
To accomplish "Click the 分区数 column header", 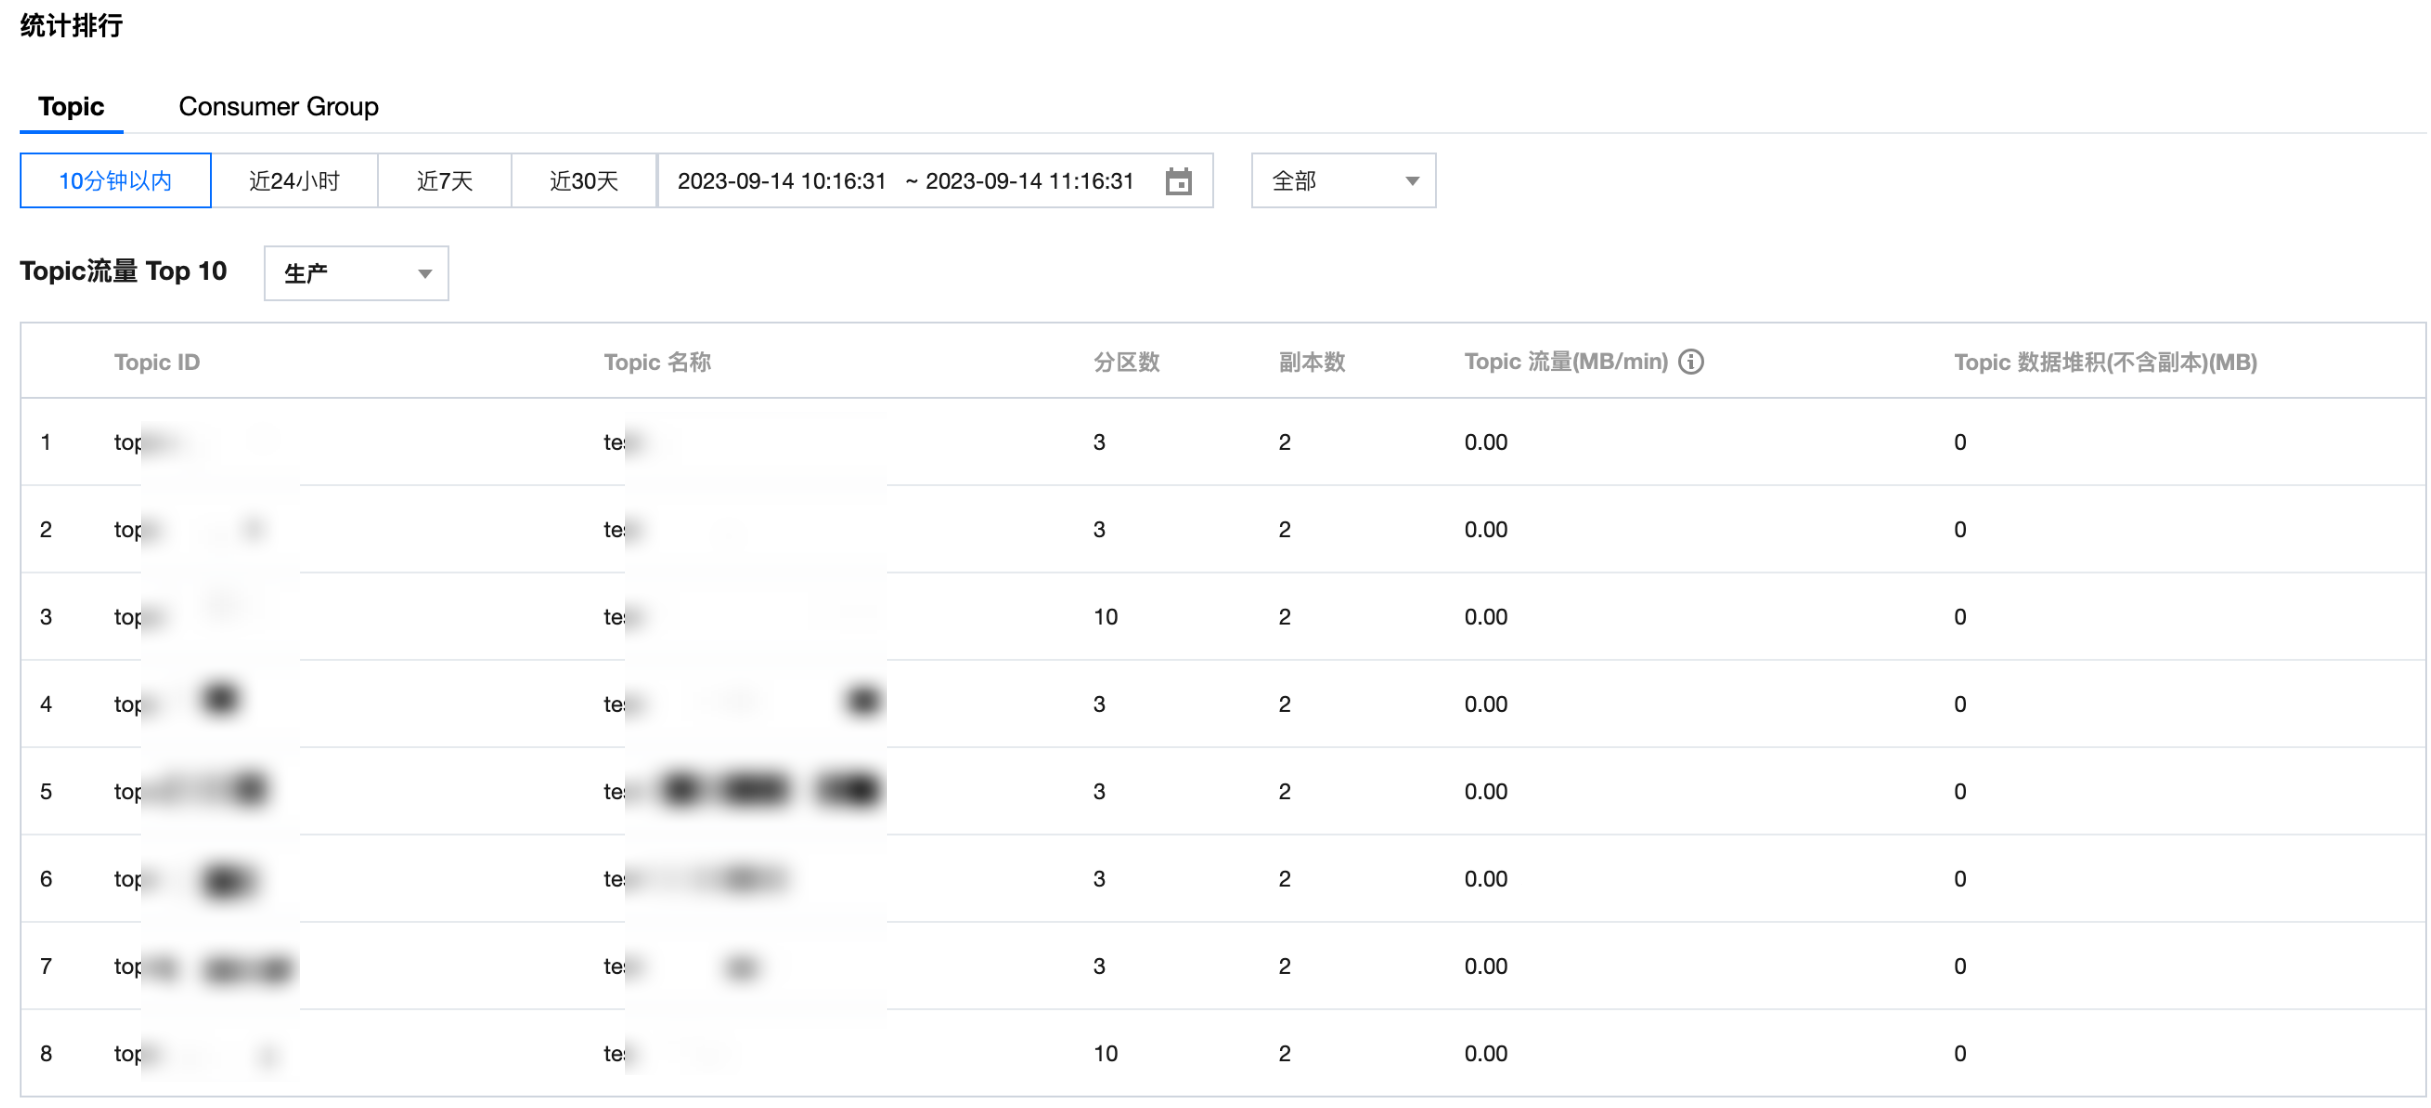I will tap(1126, 362).
